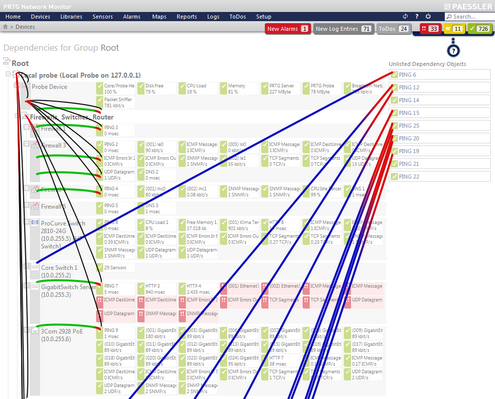Screen dimensions: 495x399
Task: Open the Reports menu
Action: [187, 17]
